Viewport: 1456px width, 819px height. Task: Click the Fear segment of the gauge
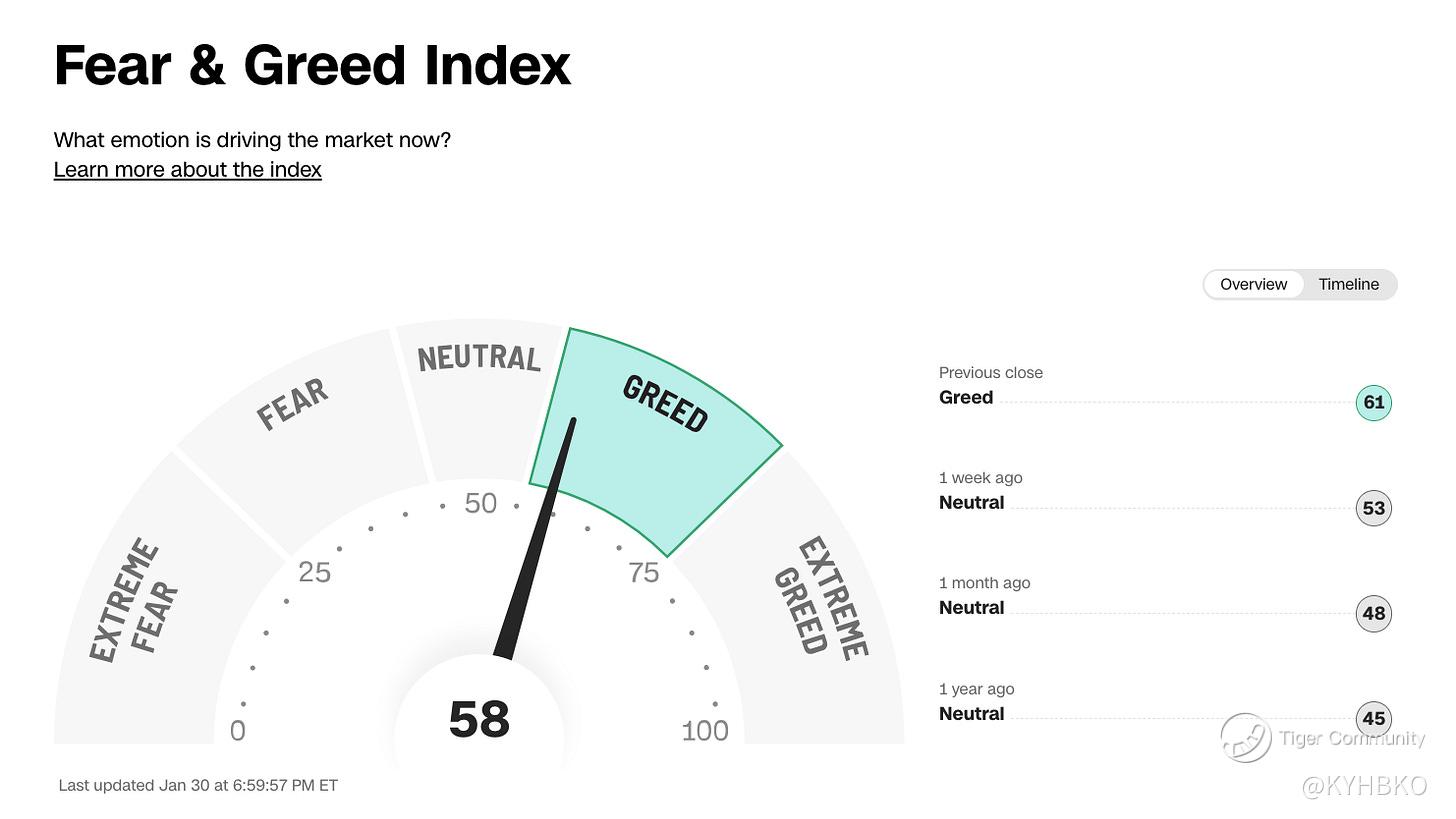click(300, 430)
